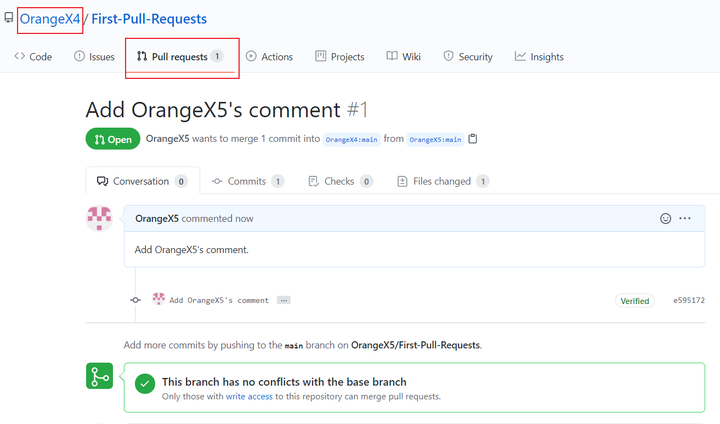Select the Conversation tab
Screen dimensions: 720x424
[142, 181]
